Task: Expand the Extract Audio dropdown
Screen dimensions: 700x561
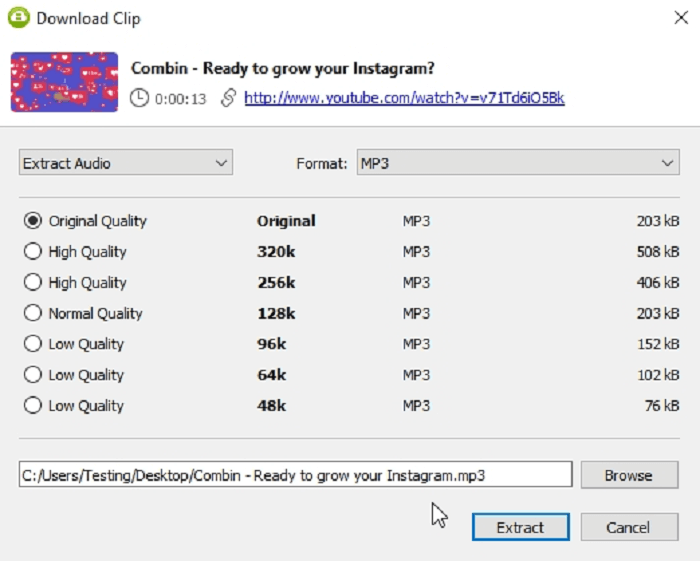Action: tap(126, 163)
